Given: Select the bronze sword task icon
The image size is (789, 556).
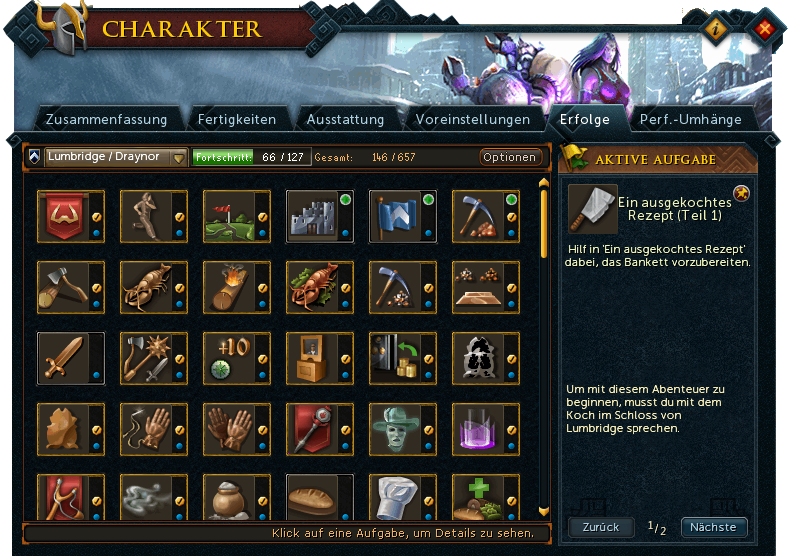Looking at the screenshot, I should [71, 358].
